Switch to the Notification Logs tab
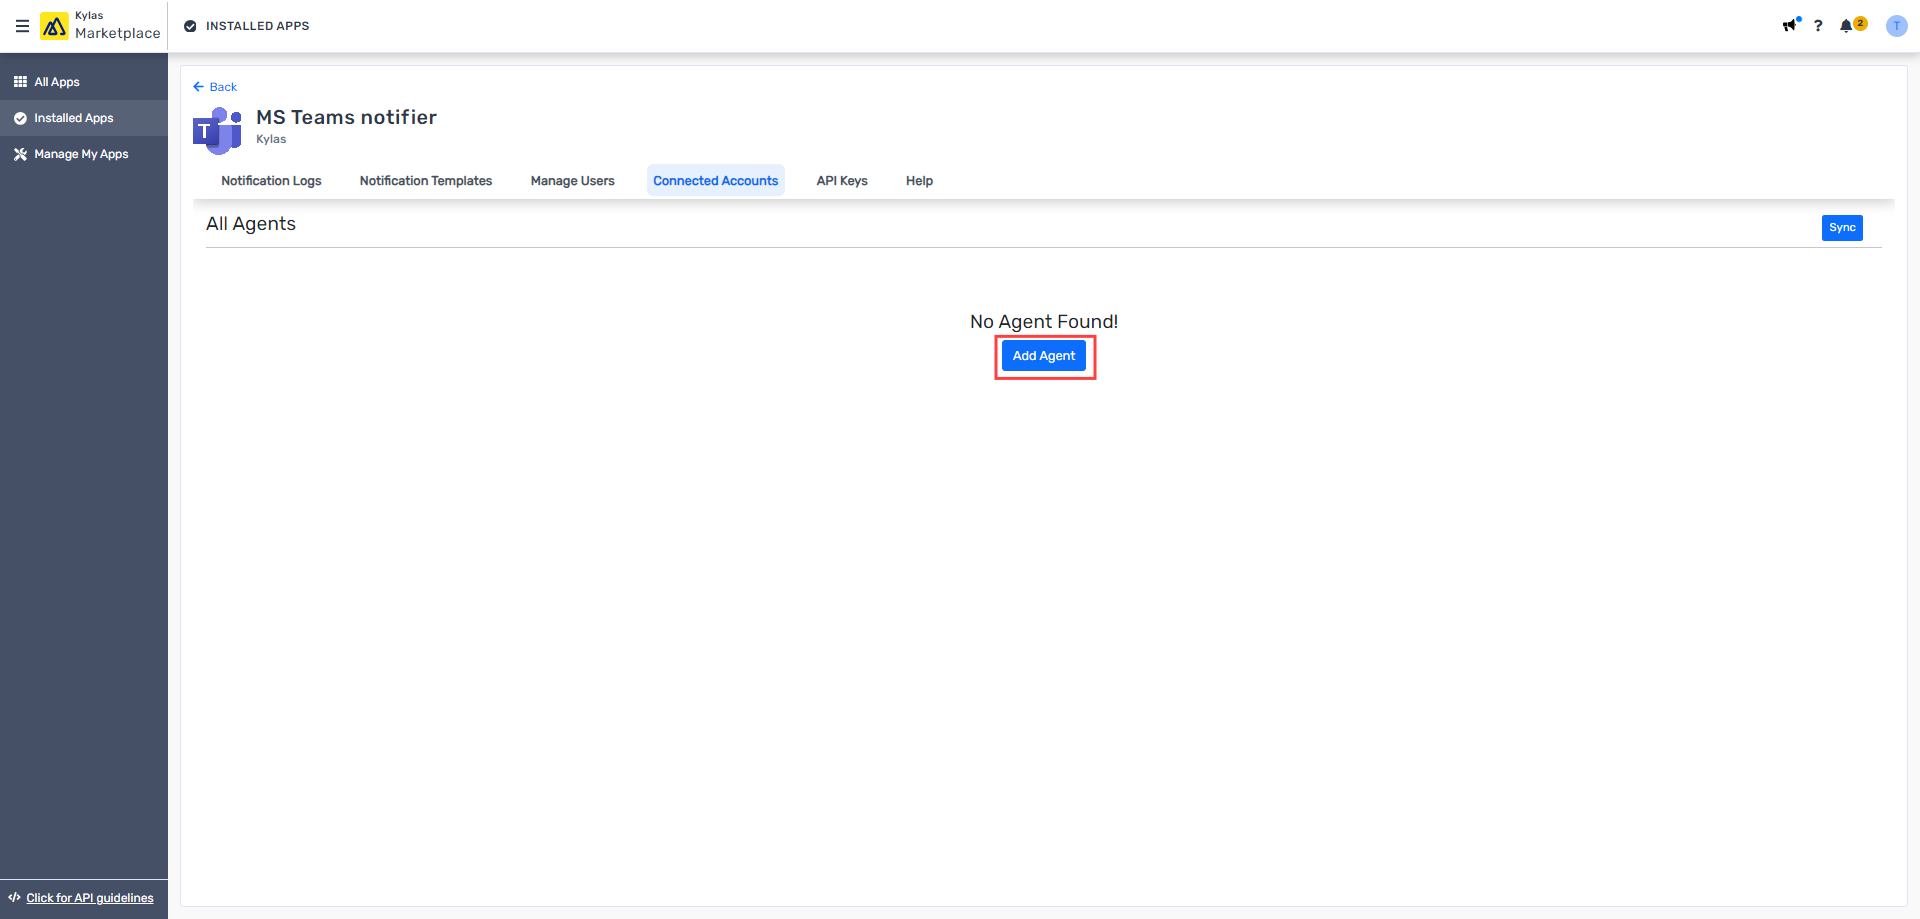 point(271,181)
